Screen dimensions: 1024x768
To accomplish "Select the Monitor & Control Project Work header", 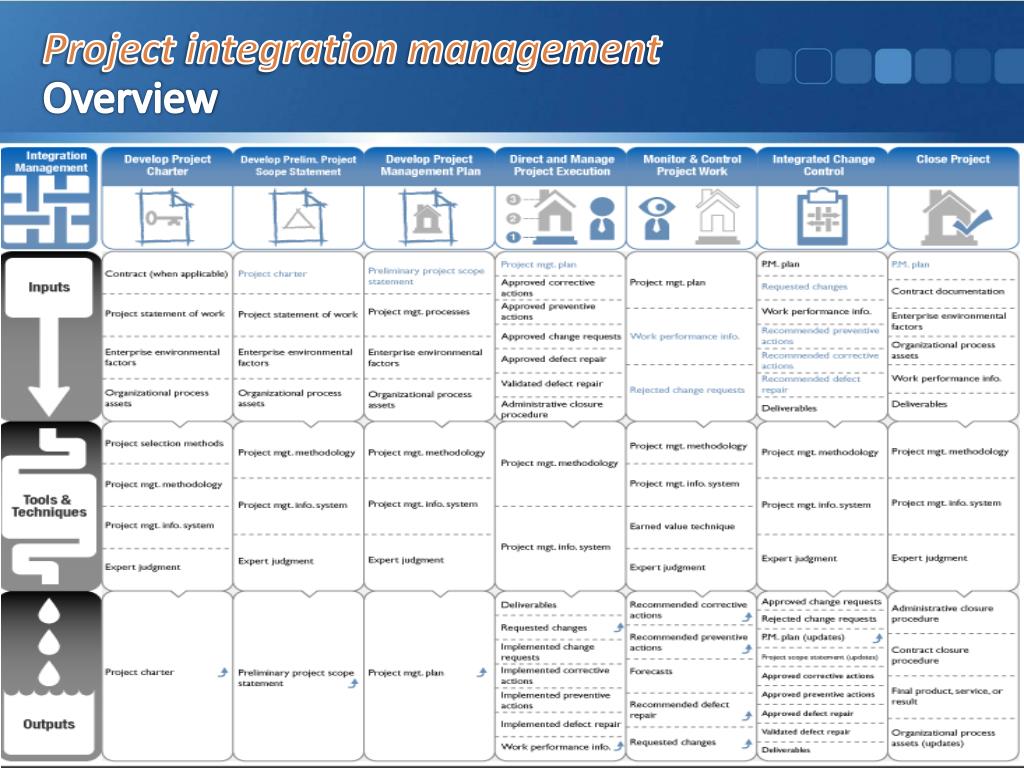I will pyautogui.click(x=692, y=165).
